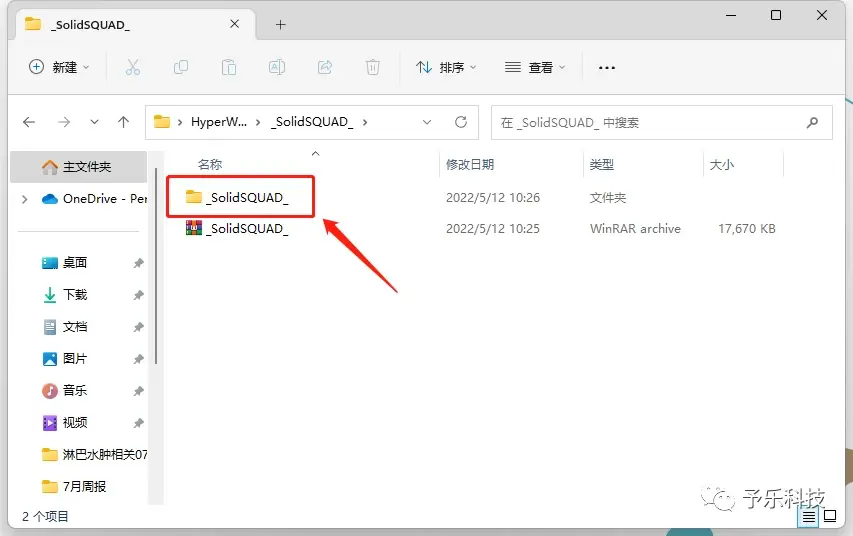Select 主文件夹 in sidebar
The image size is (853, 536).
[x=78, y=167]
